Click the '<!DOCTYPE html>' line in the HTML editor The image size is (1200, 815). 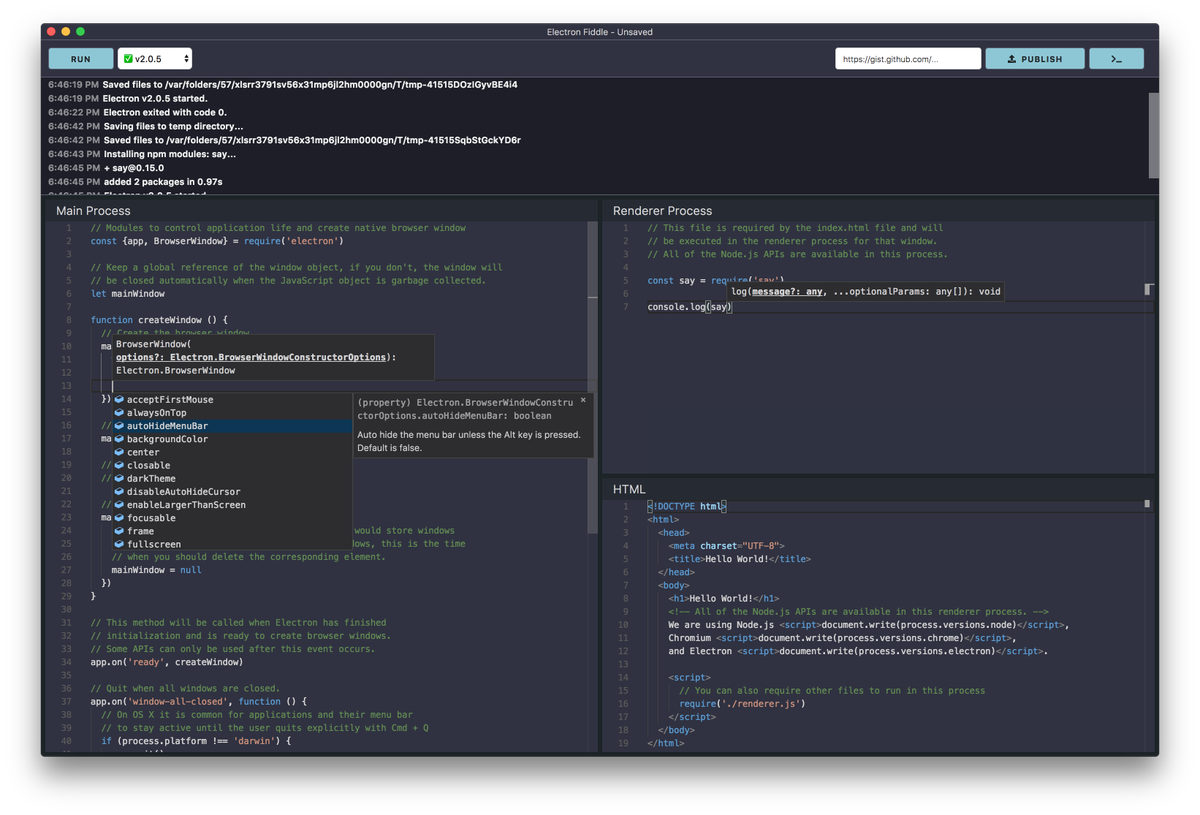(686, 506)
